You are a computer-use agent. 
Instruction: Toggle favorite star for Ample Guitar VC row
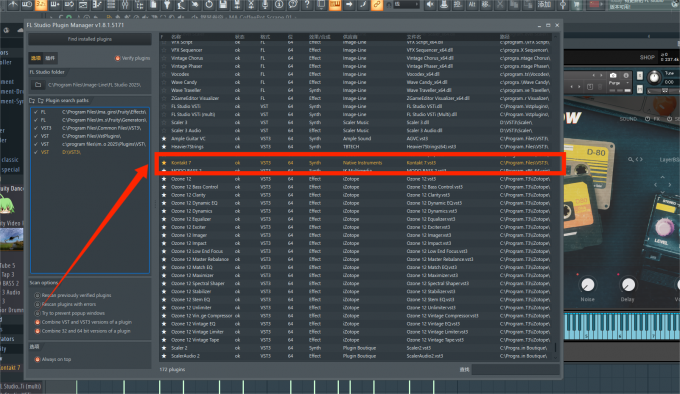click(x=164, y=139)
